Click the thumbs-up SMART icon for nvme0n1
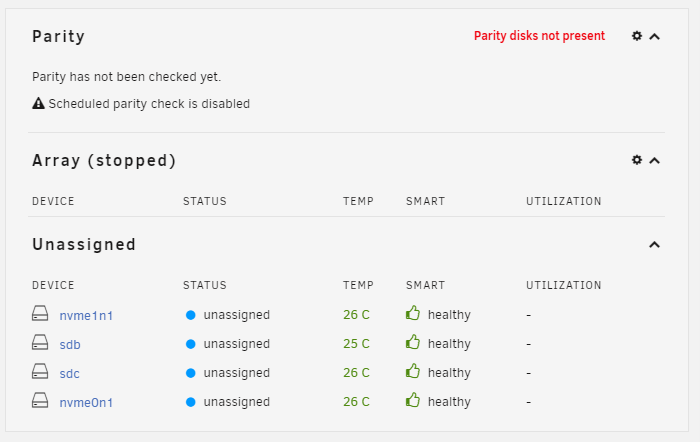 click(413, 400)
